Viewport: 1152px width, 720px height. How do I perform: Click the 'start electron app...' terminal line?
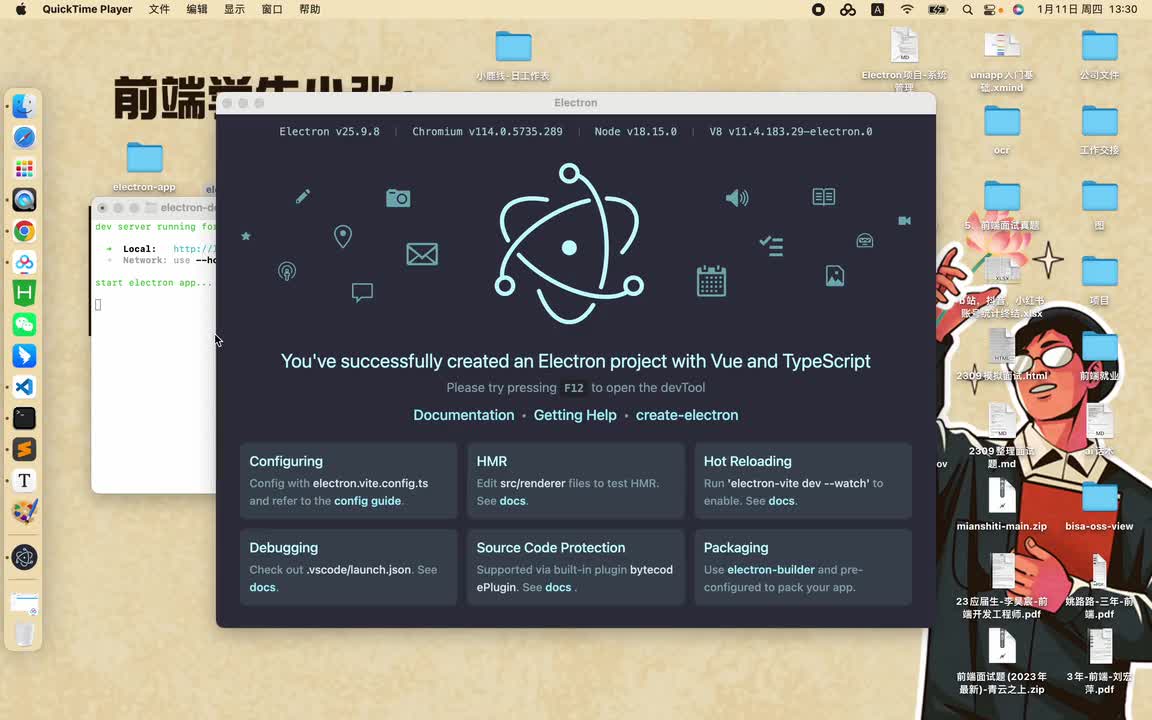point(154,283)
